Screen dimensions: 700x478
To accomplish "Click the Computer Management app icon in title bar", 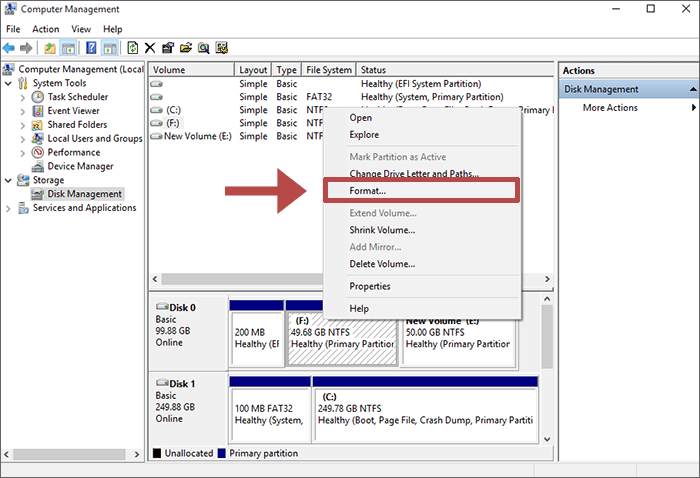I will pyautogui.click(x=10, y=9).
